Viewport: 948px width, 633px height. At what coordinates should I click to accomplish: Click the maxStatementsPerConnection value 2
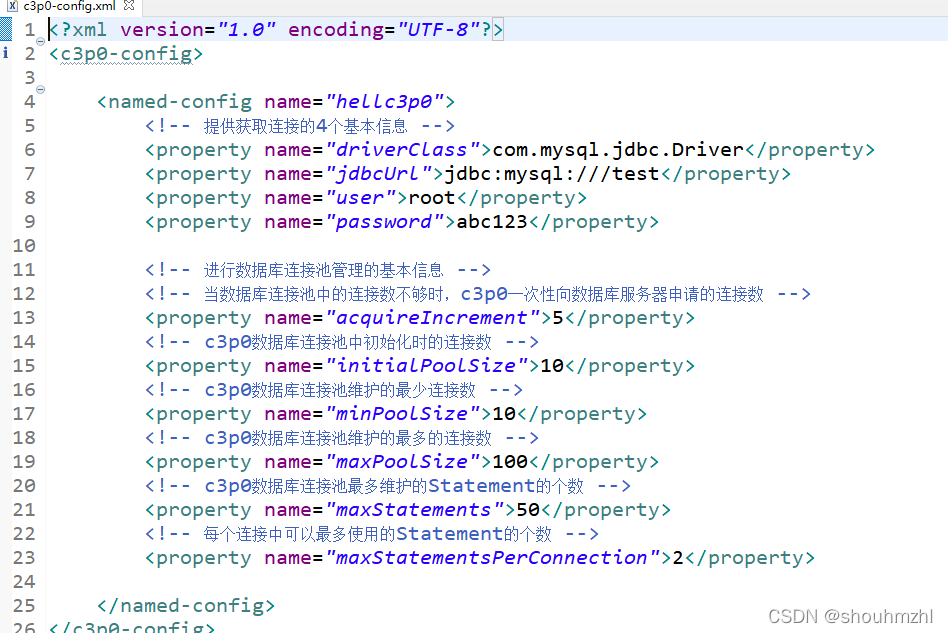(678, 557)
